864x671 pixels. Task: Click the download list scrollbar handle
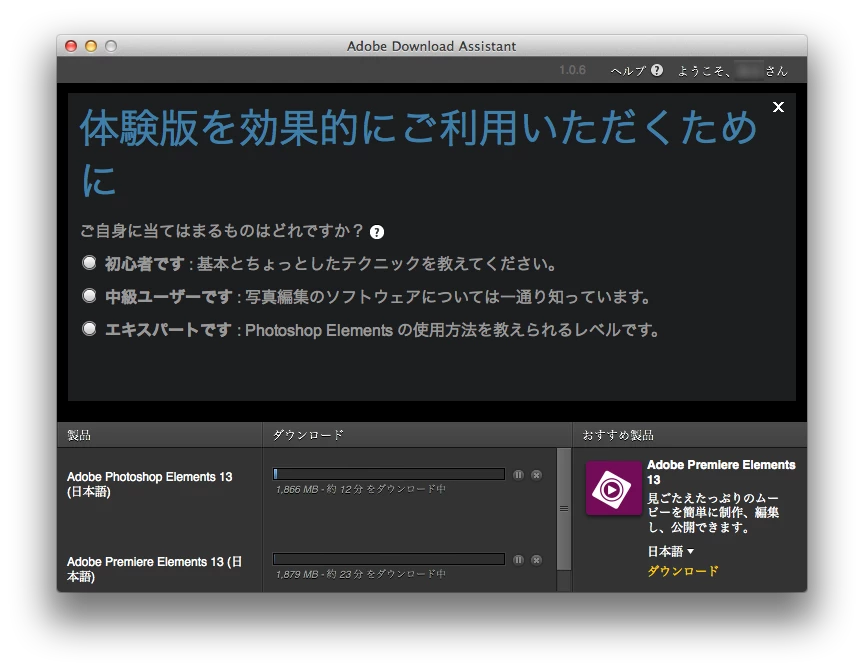pyautogui.click(x=564, y=508)
